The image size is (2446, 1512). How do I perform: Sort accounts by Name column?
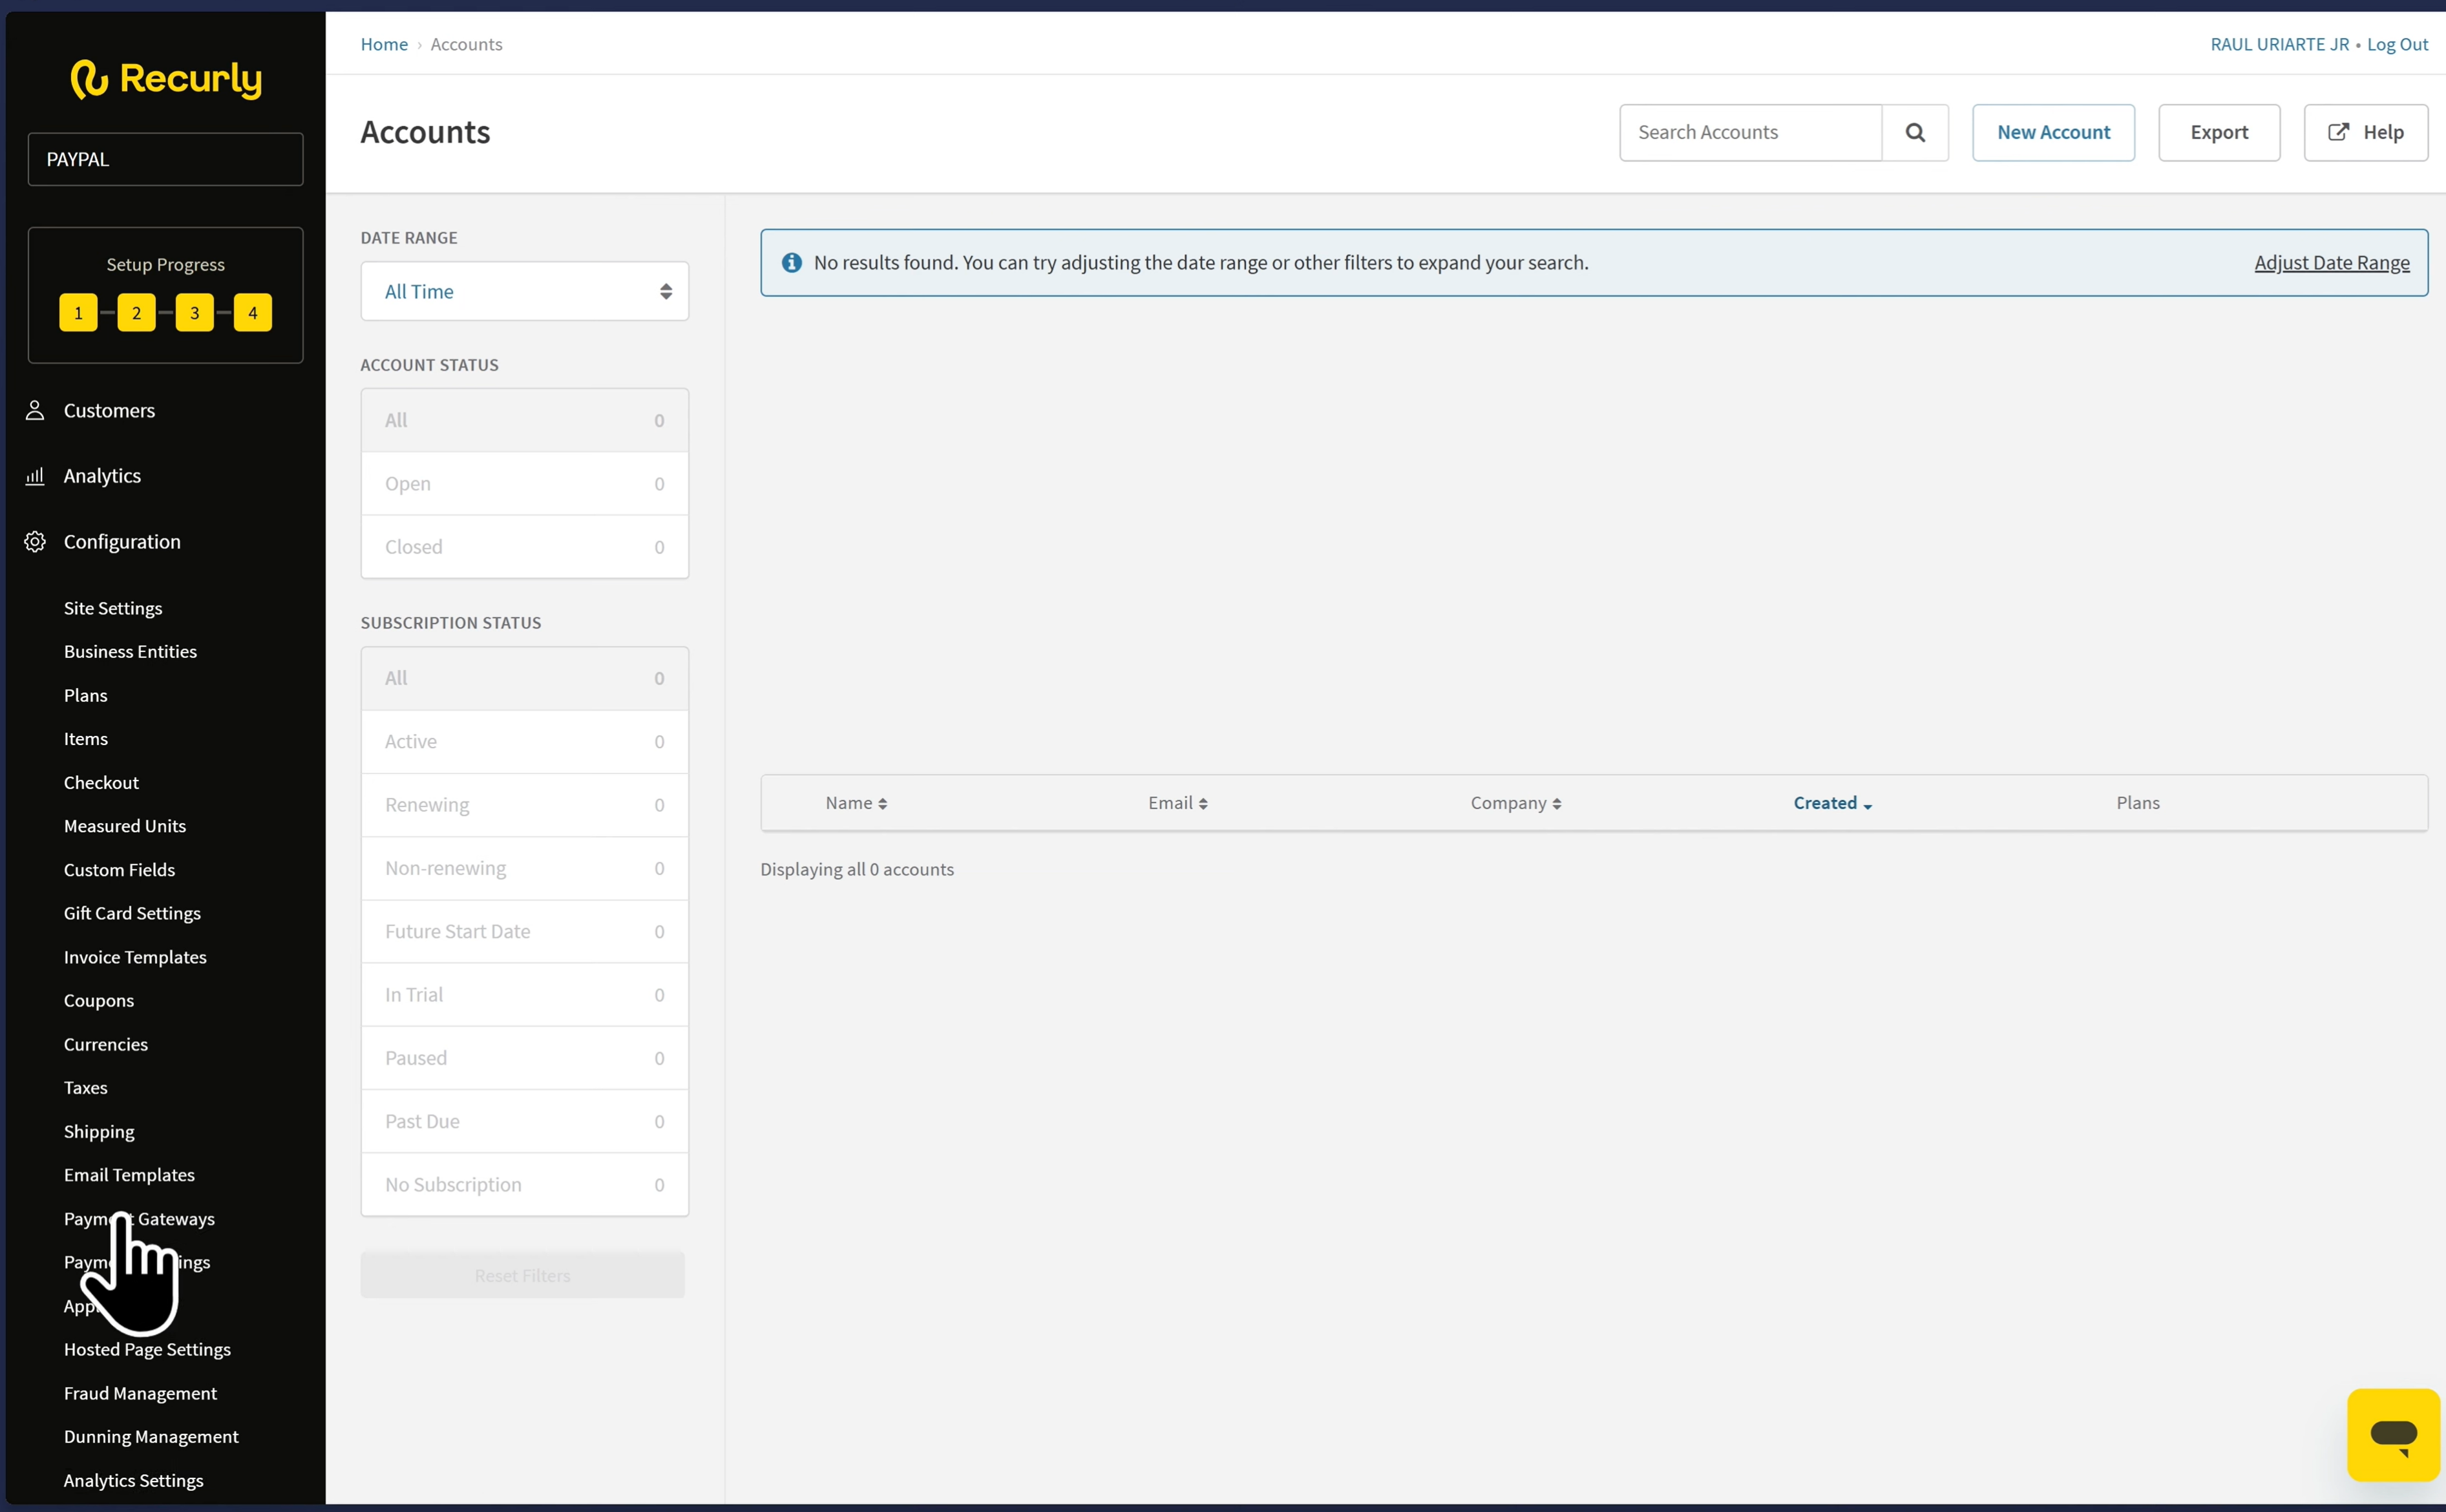855,803
